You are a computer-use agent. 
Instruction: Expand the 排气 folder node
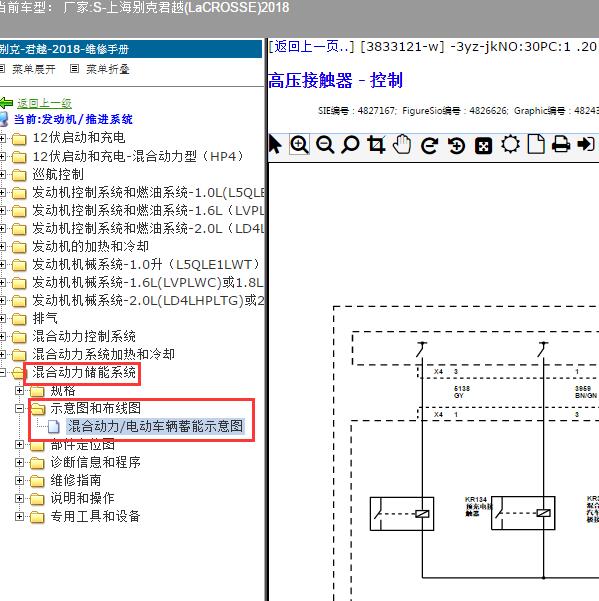tap(3, 318)
